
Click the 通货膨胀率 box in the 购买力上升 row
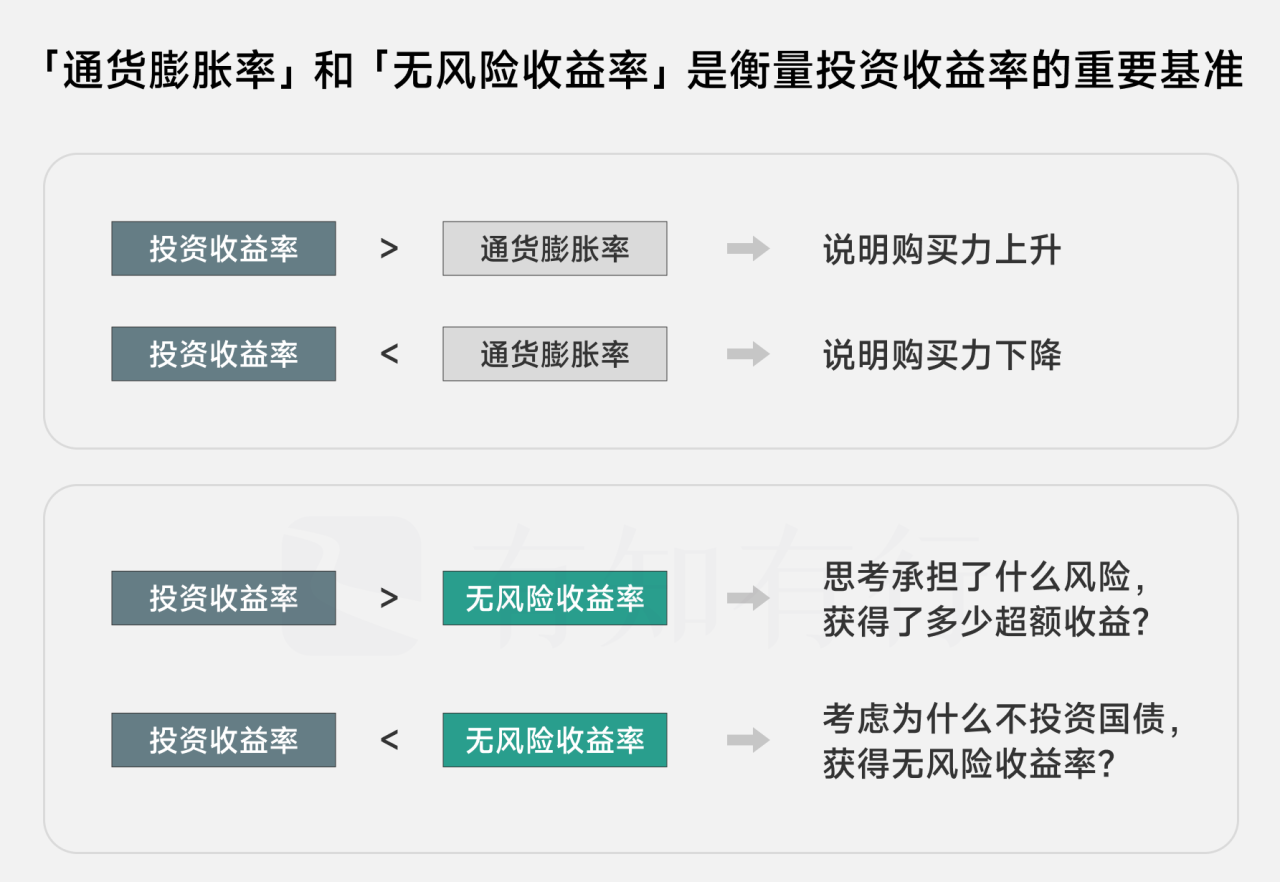[x=554, y=249]
